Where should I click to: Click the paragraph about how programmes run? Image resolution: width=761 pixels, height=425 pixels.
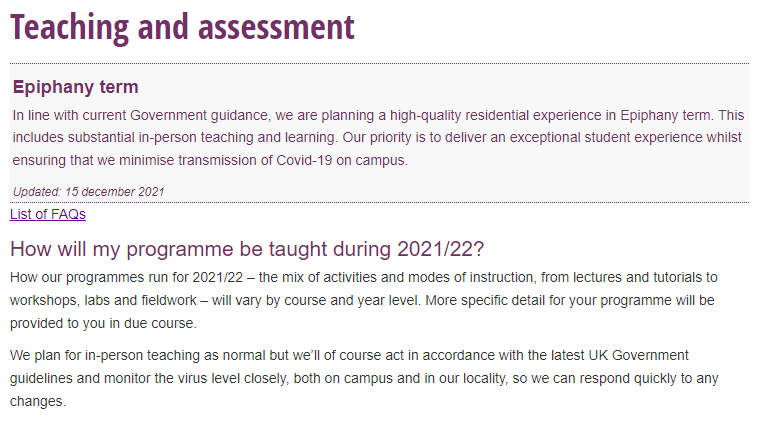click(x=364, y=300)
